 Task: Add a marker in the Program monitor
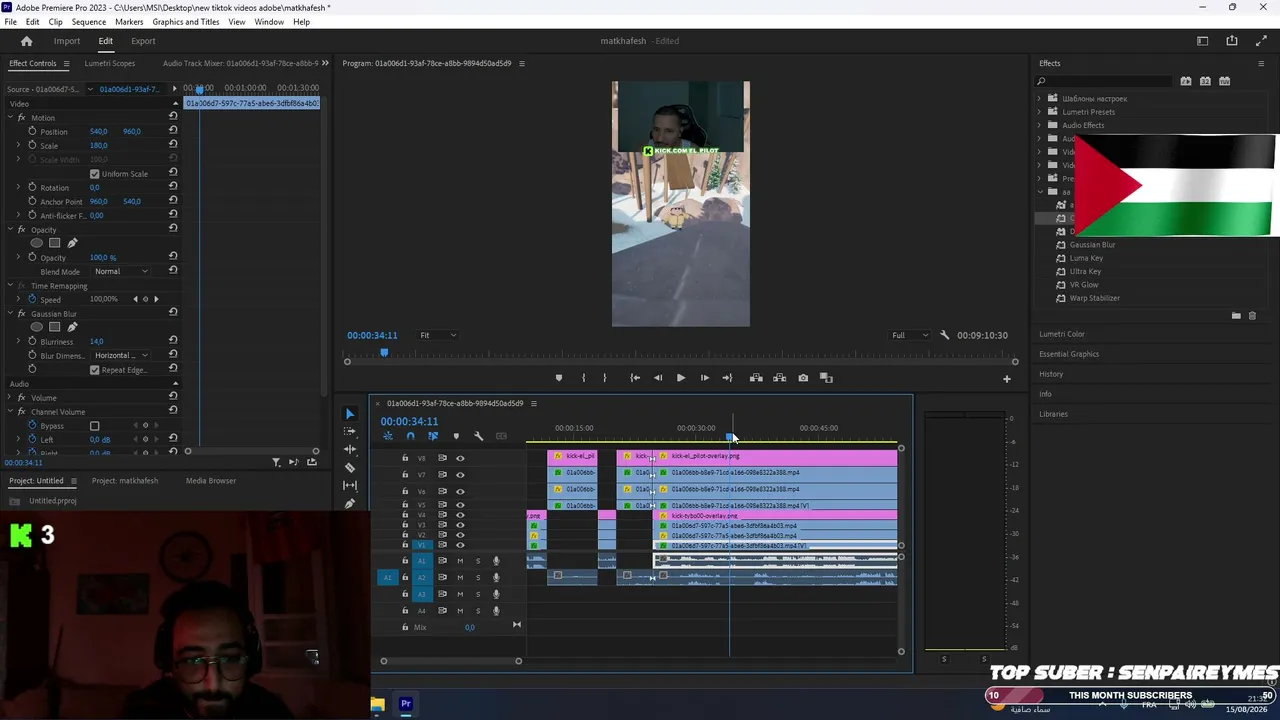point(558,378)
